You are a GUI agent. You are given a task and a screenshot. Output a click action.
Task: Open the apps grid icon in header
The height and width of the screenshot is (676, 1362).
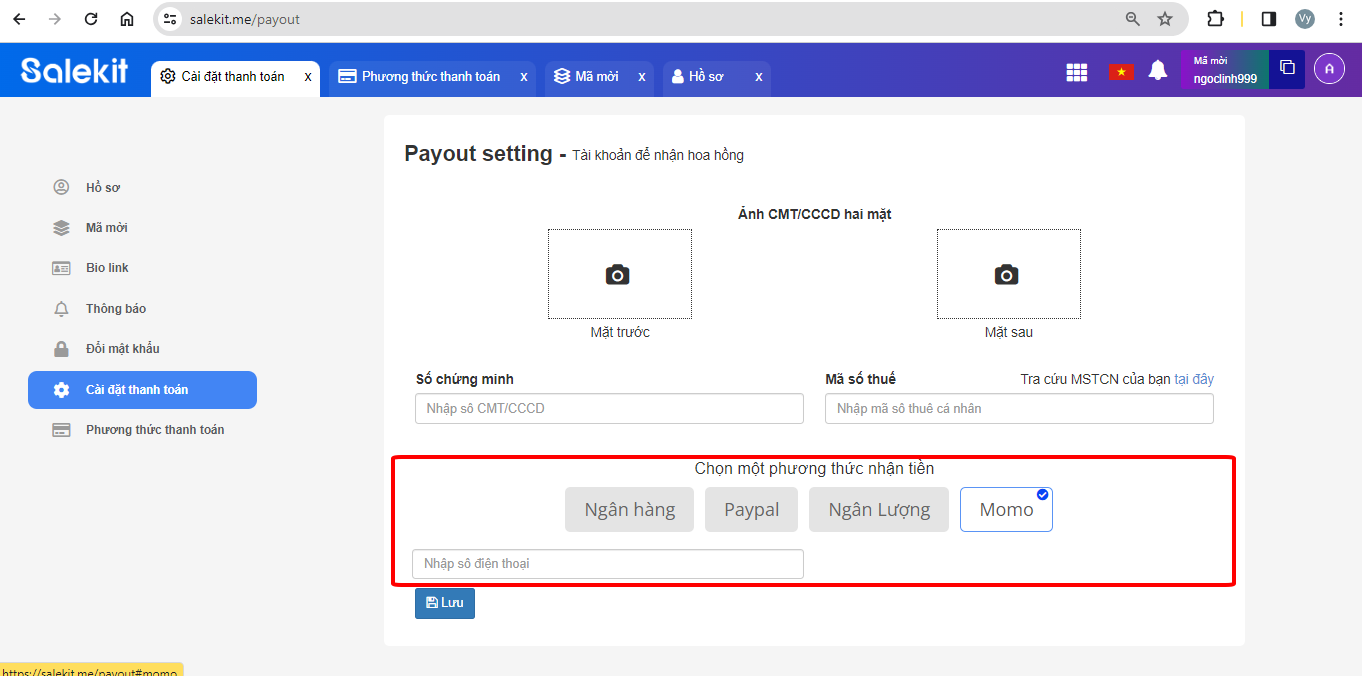pyautogui.click(x=1076, y=72)
